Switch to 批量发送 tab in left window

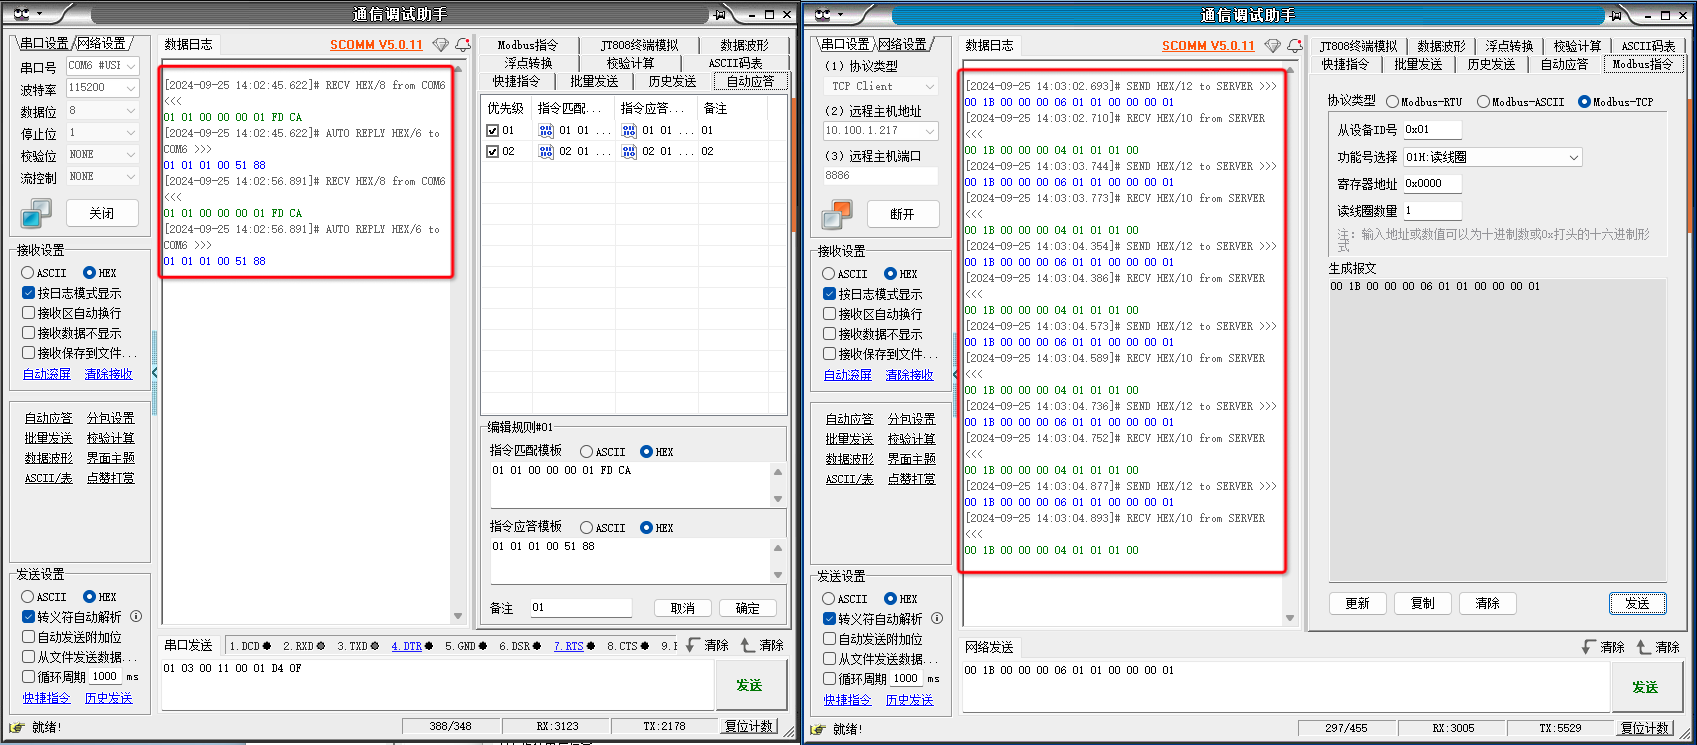click(594, 82)
